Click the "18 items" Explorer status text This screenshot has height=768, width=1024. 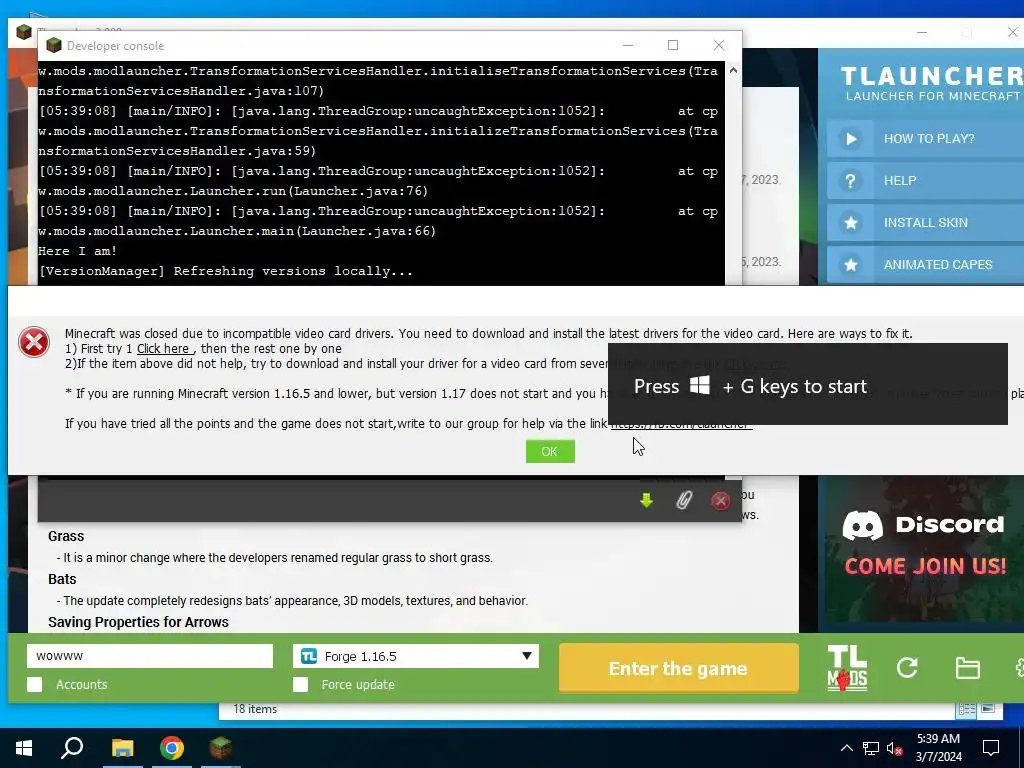click(255, 709)
